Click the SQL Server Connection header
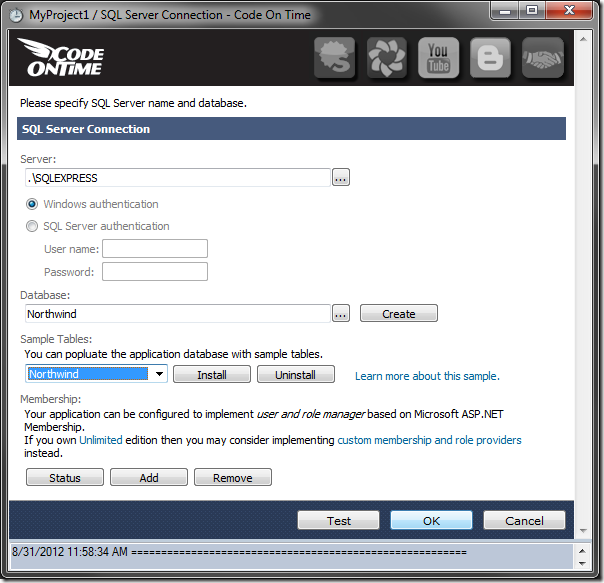 click(291, 129)
